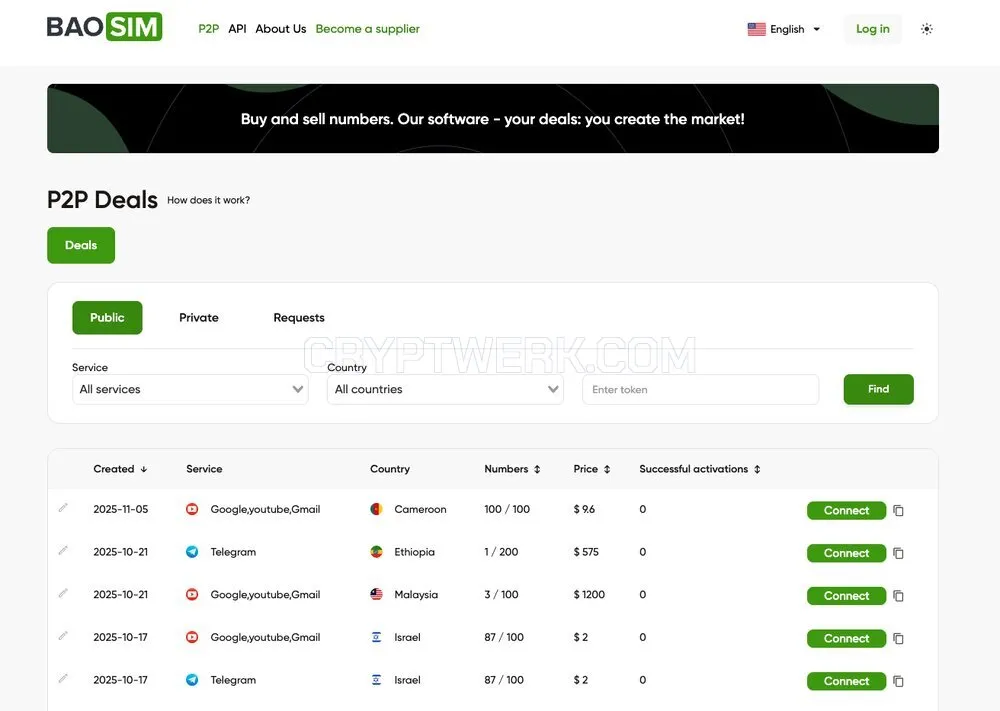Image resolution: width=1000 pixels, height=711 pixels.
Task: Follow the Become a supplier link
Action: 367,29
